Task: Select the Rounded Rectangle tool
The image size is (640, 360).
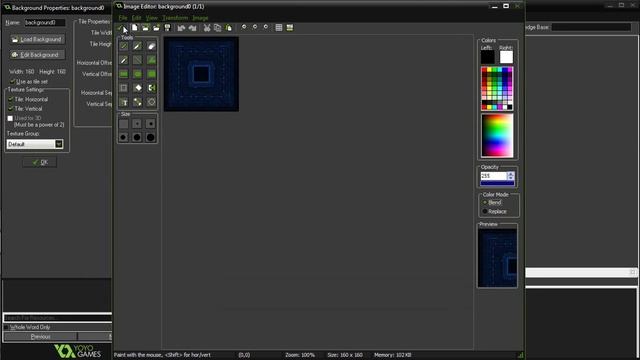Action: pos(151,74)
